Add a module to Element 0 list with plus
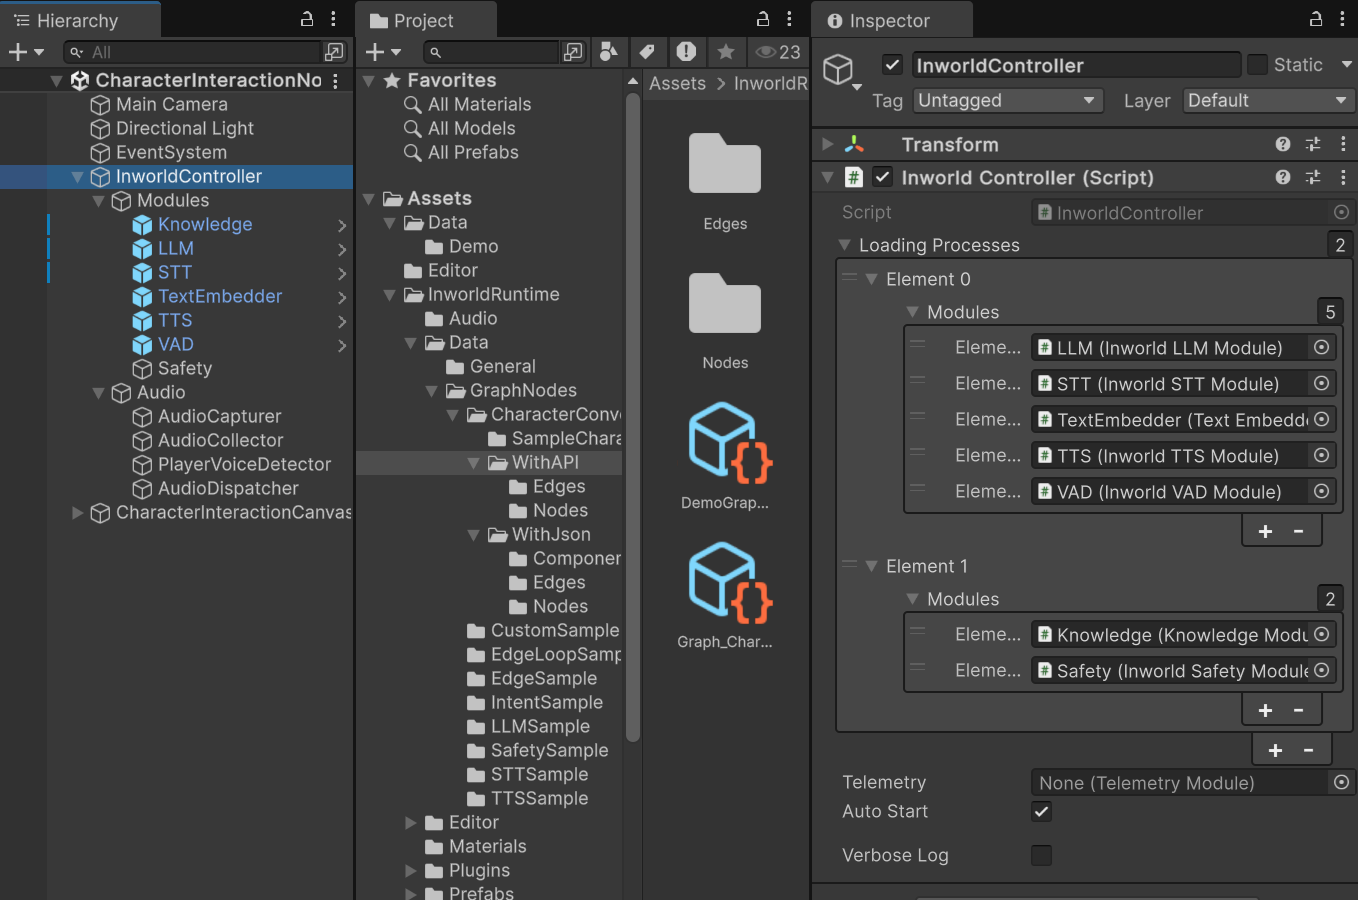Viewport: 1358px width, 900px height. (1265, 531)
